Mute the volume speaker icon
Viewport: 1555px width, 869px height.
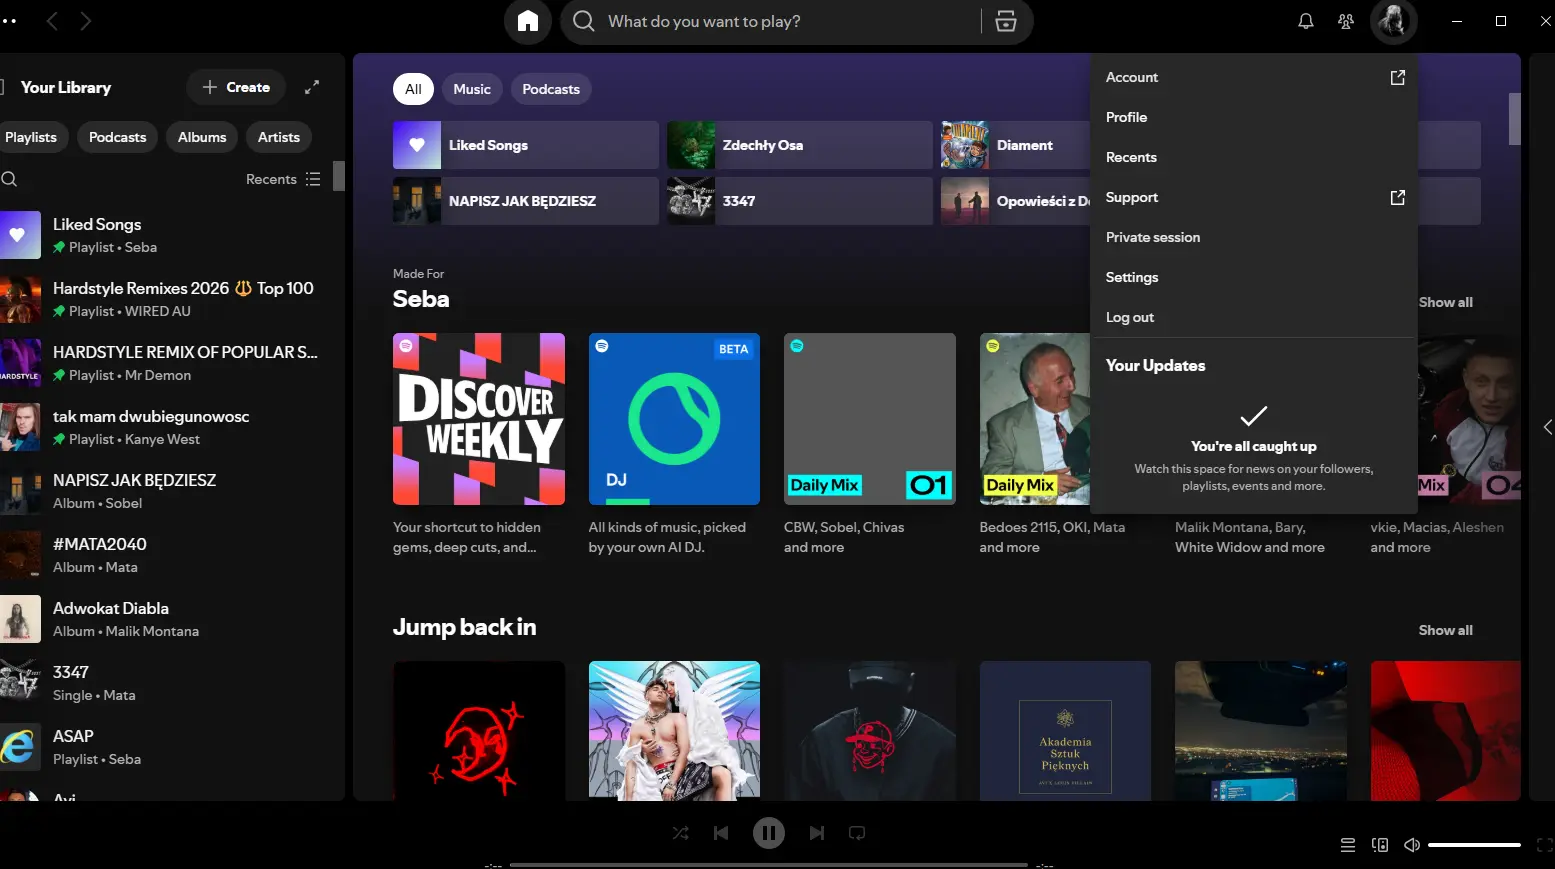pyautogui.click(x=1412, y=845)
